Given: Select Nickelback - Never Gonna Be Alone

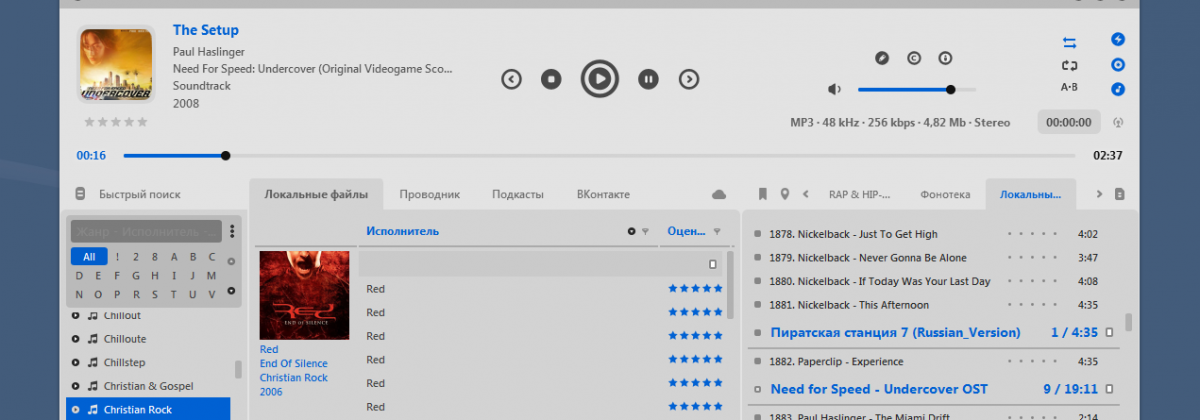Looking at the screenshot, I should [868, 258].
